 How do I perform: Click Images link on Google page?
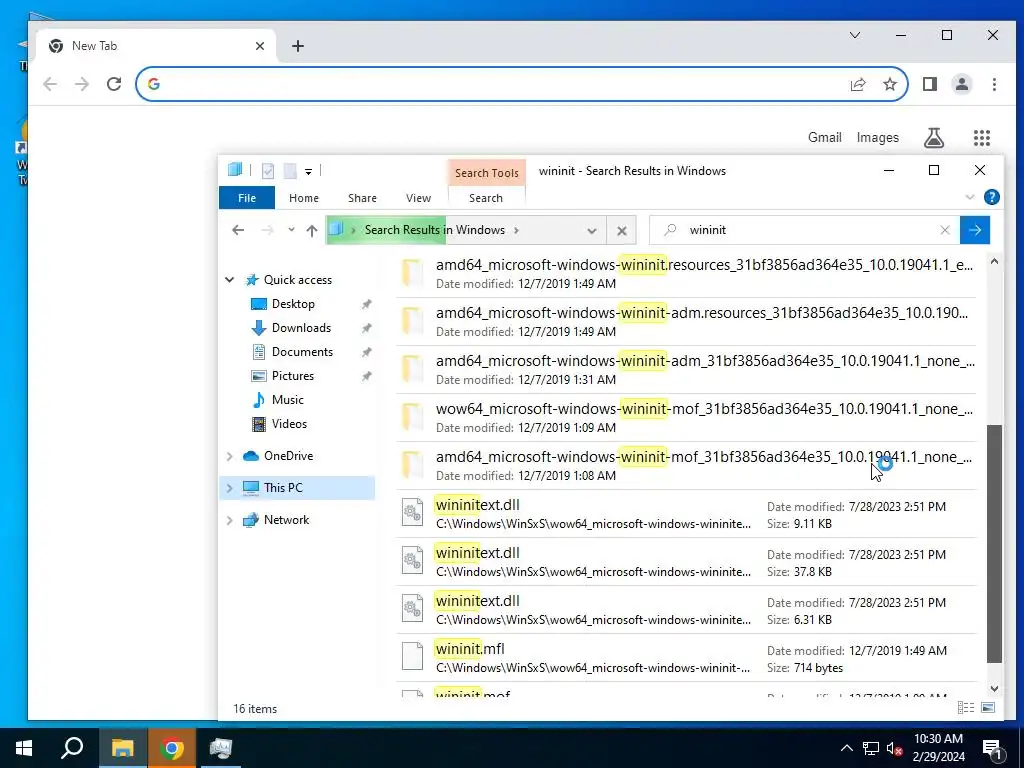(878, 137)
